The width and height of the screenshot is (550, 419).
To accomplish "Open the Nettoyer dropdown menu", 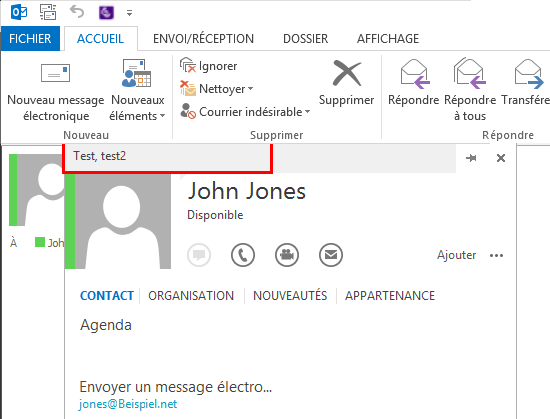I will coord(250,89).
